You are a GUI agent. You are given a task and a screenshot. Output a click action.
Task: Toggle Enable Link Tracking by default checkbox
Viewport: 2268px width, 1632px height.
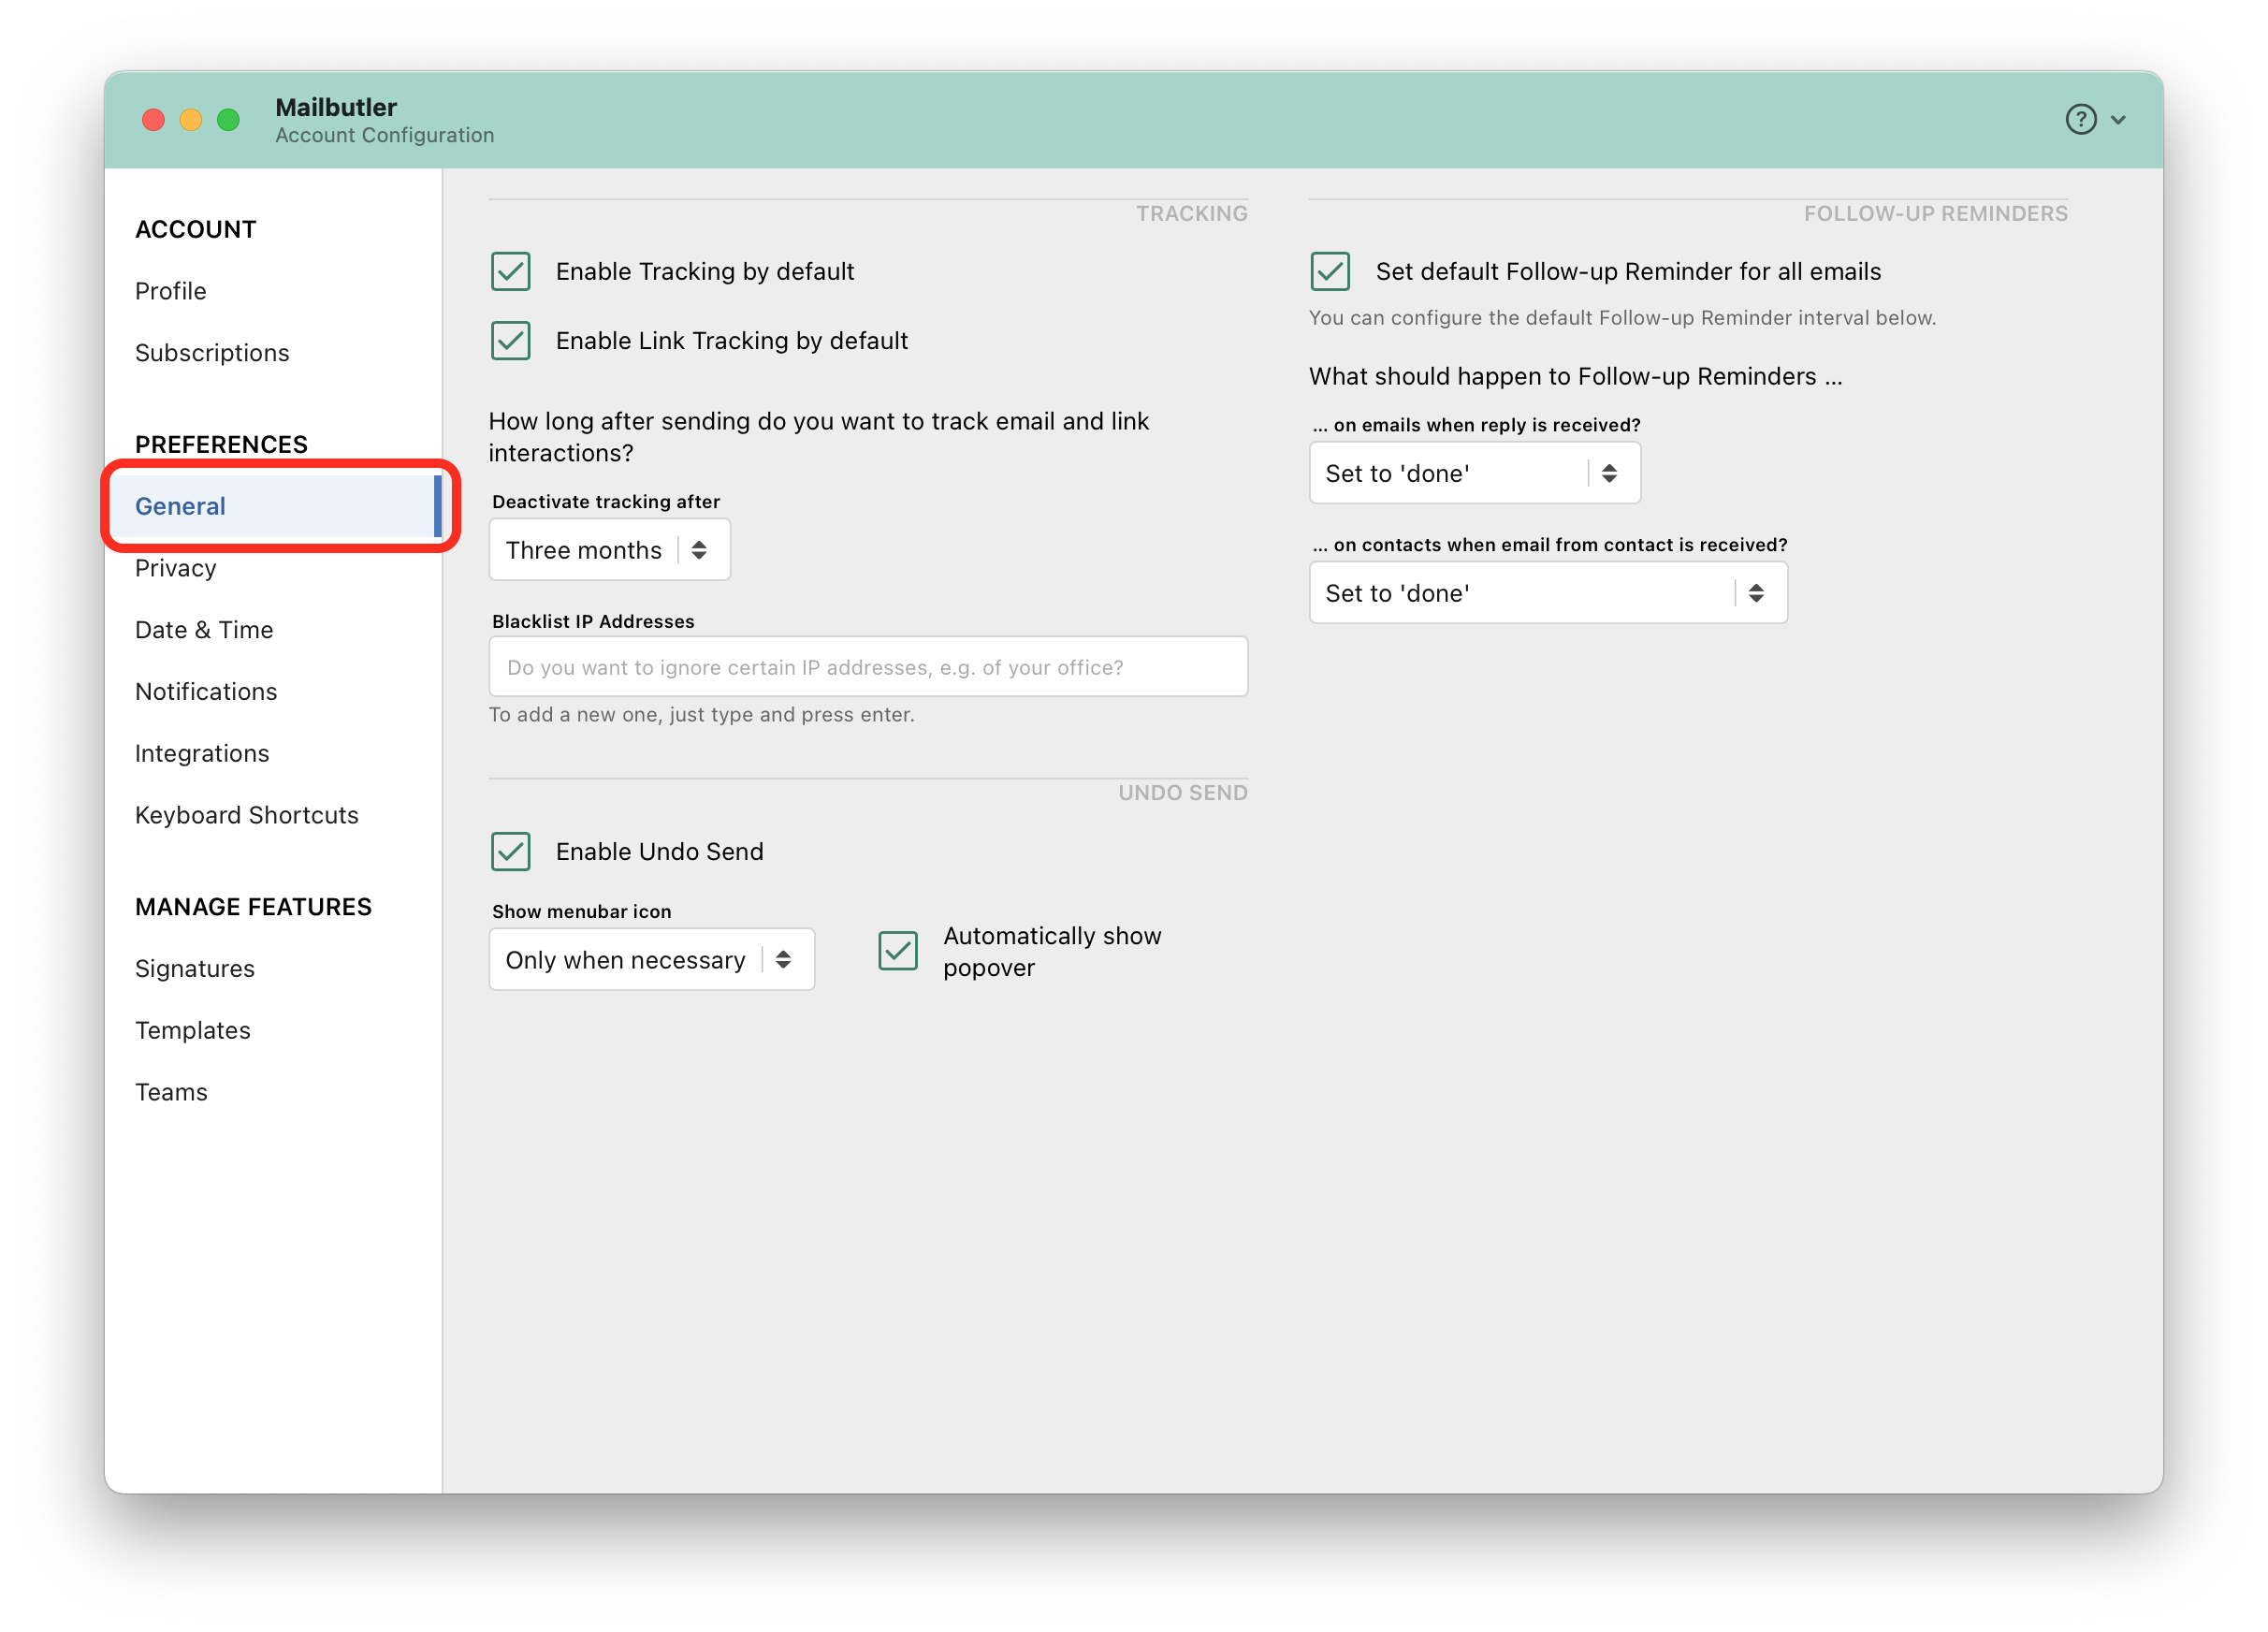point(513,340)
